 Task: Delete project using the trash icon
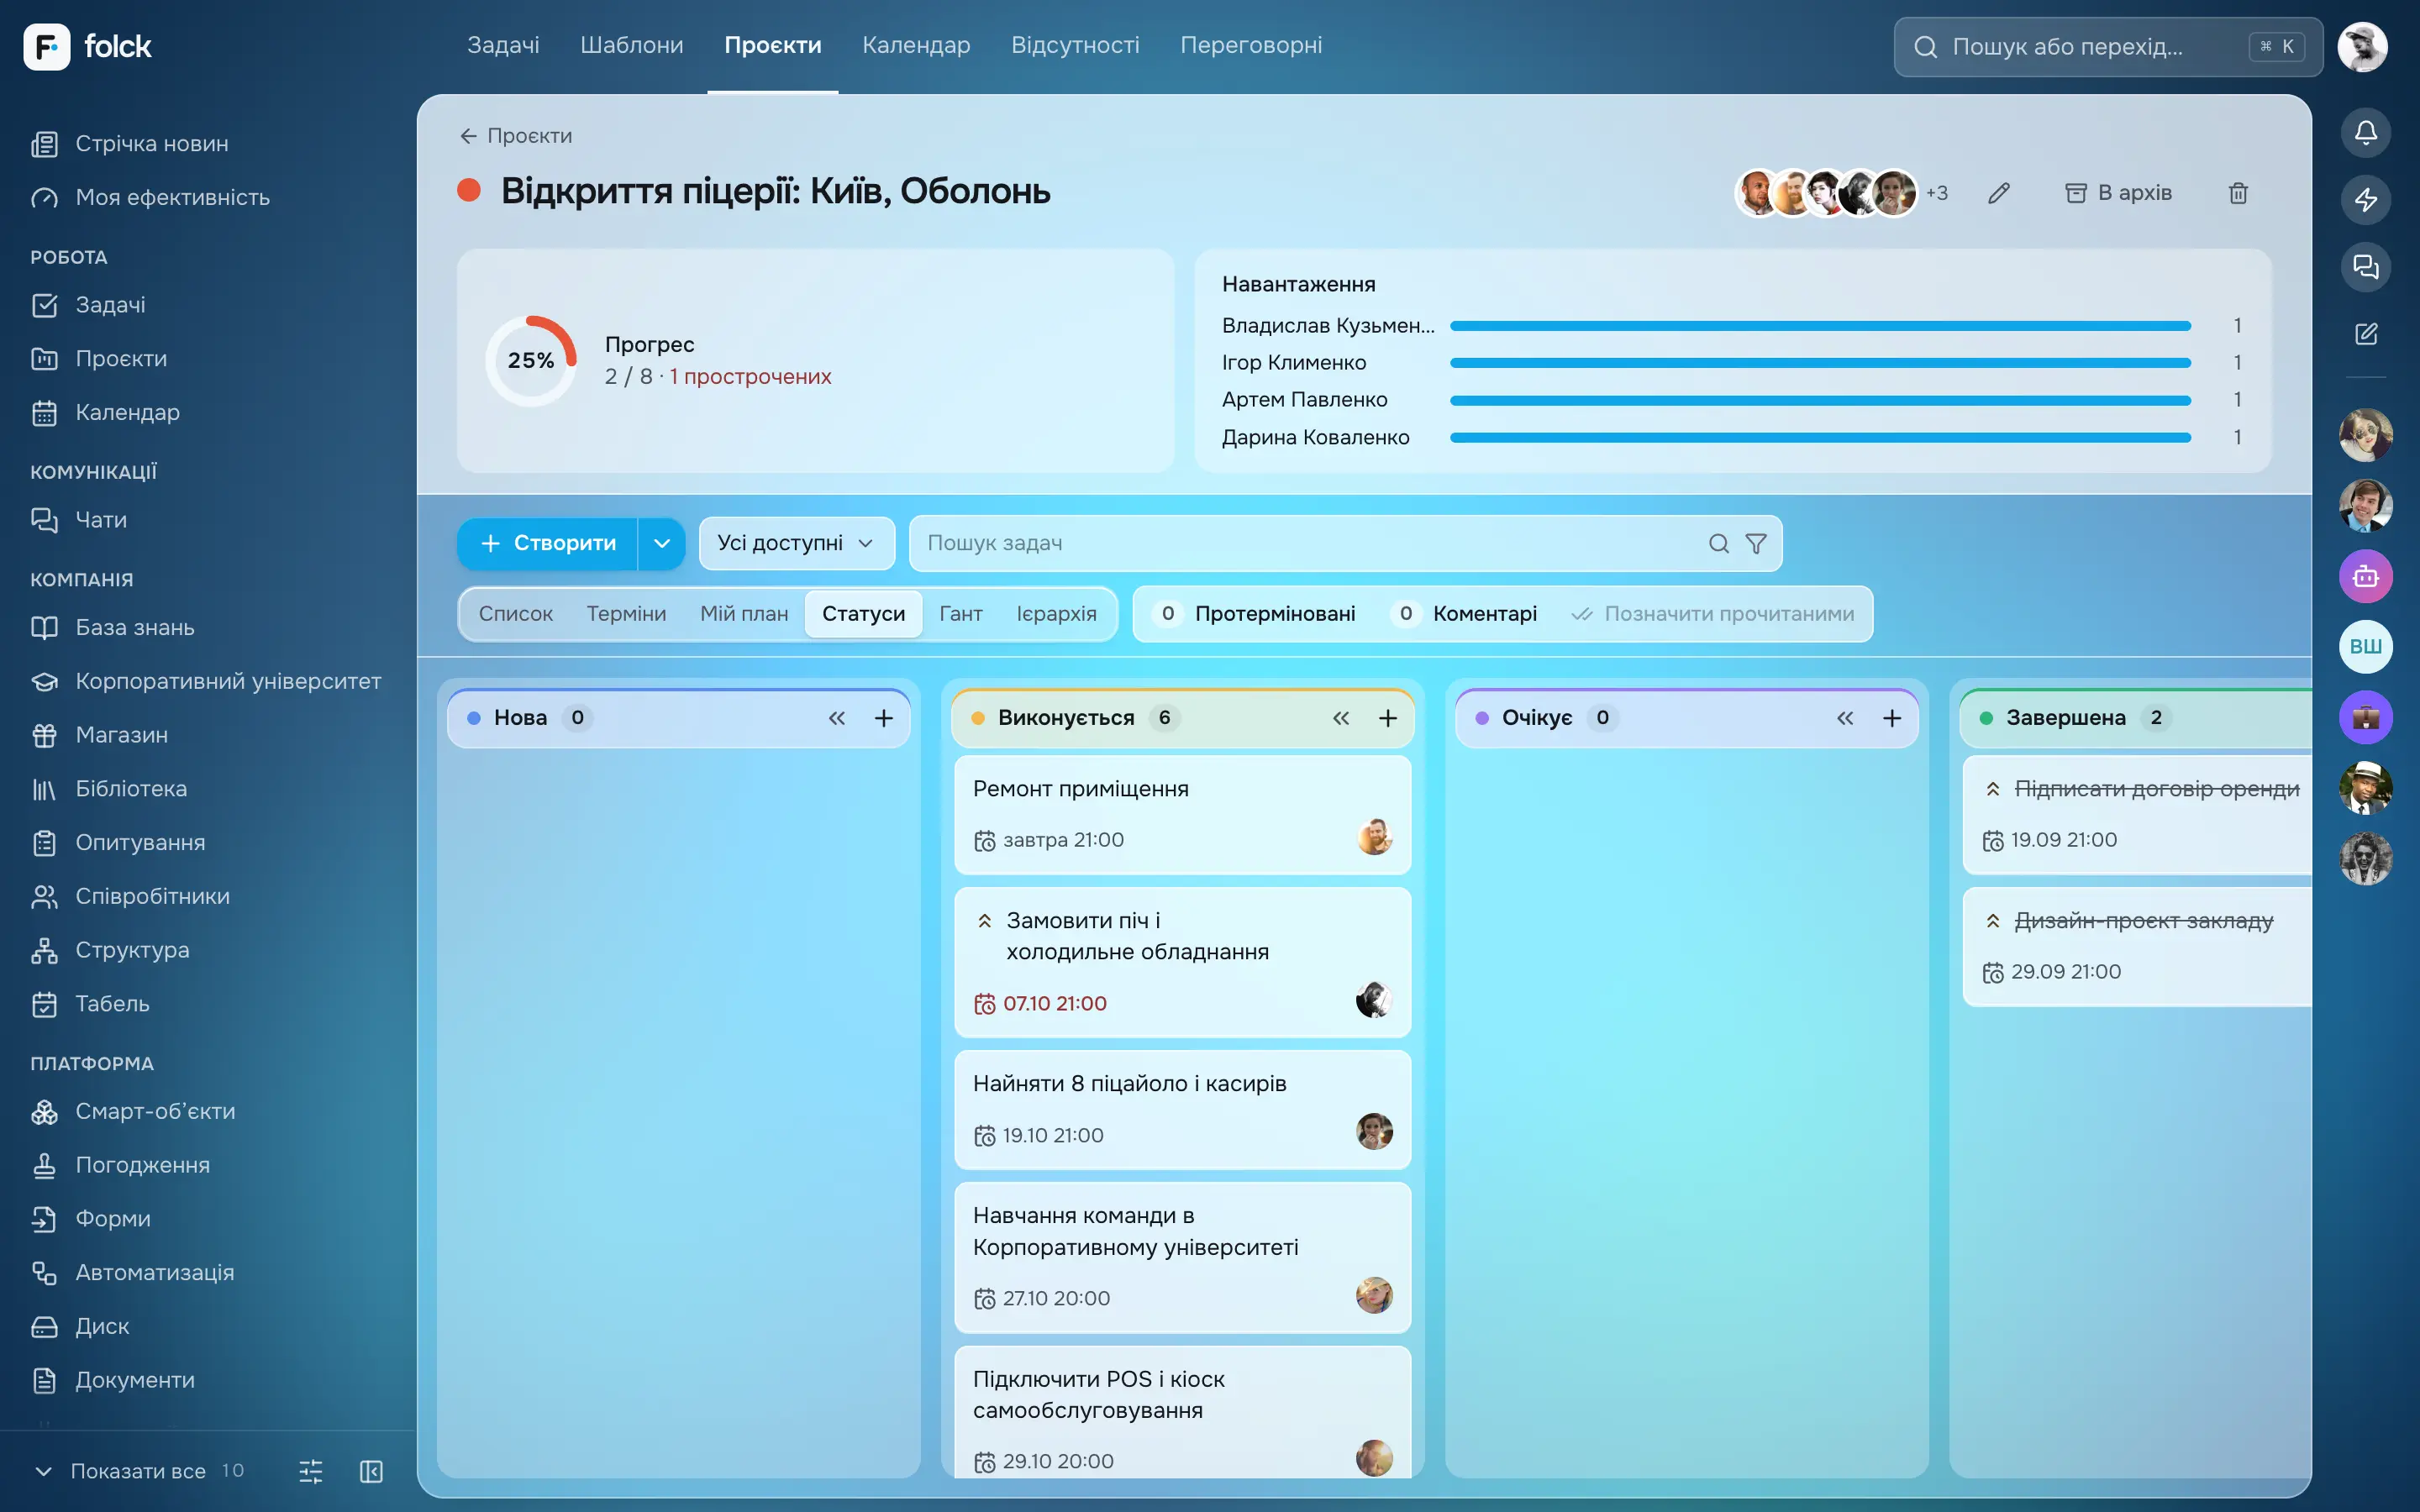tap(2238, 193)
